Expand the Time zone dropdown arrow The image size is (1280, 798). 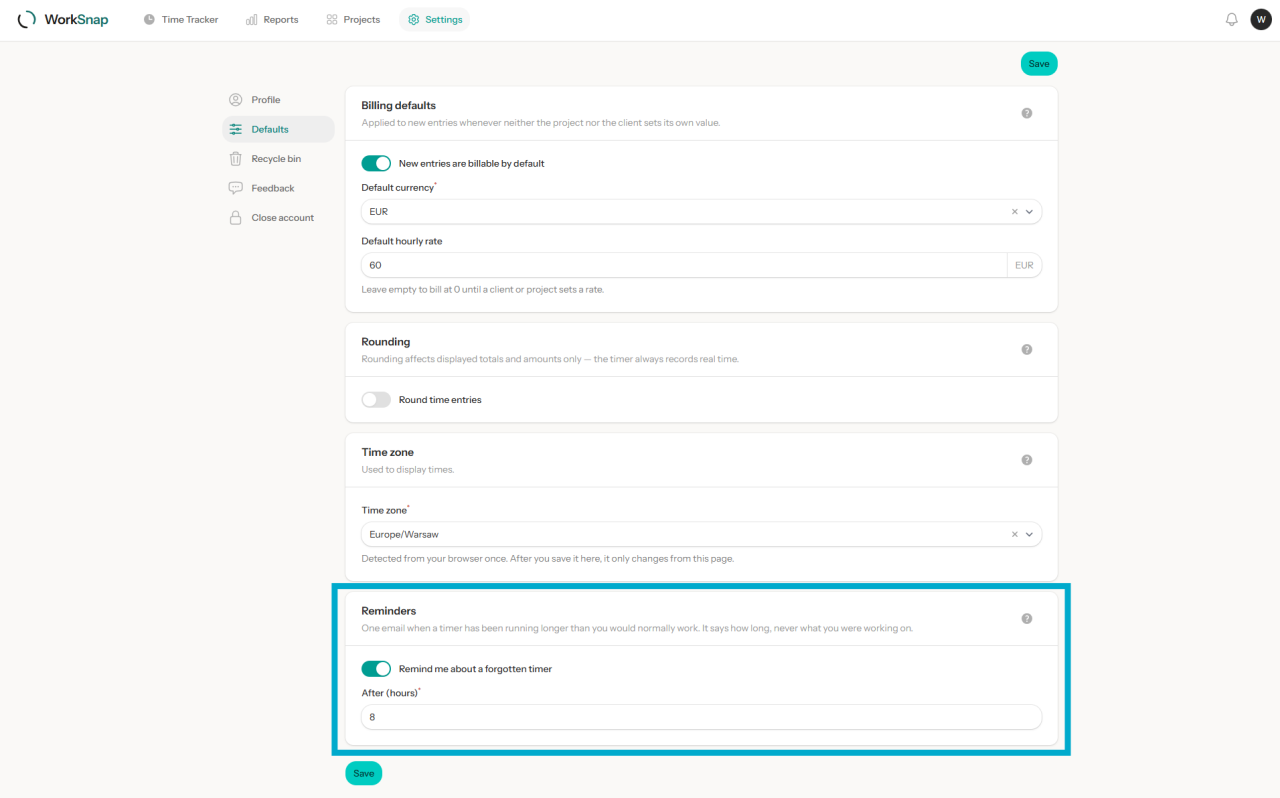click(x=1029, y=534)
